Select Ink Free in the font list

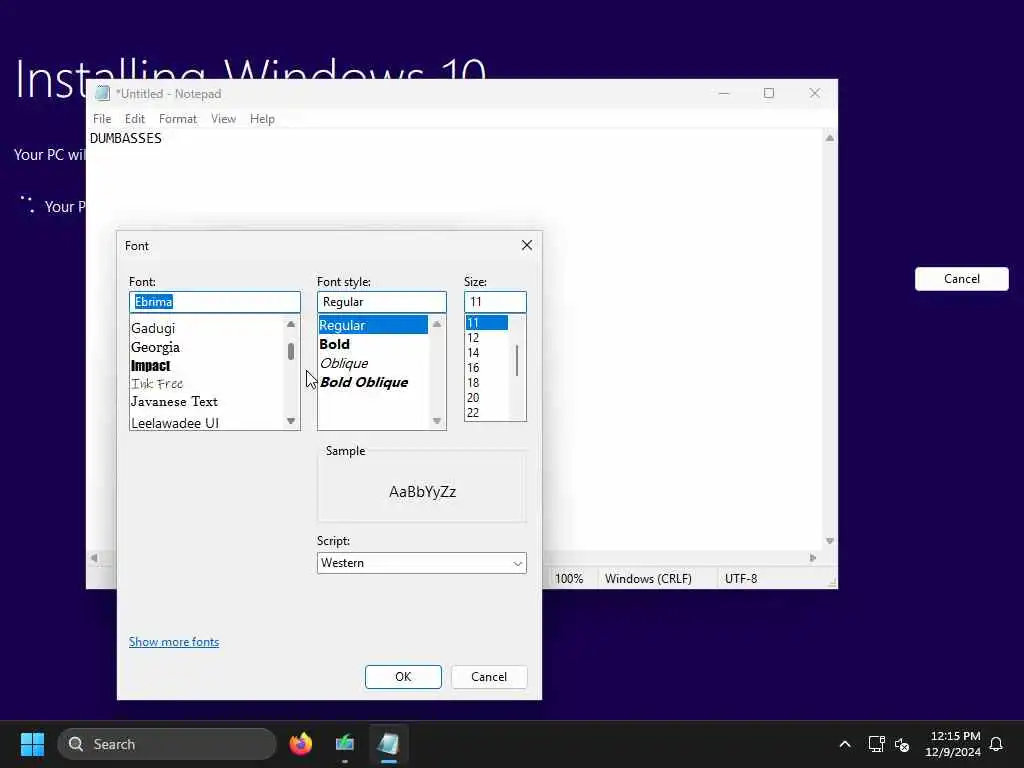157,383
